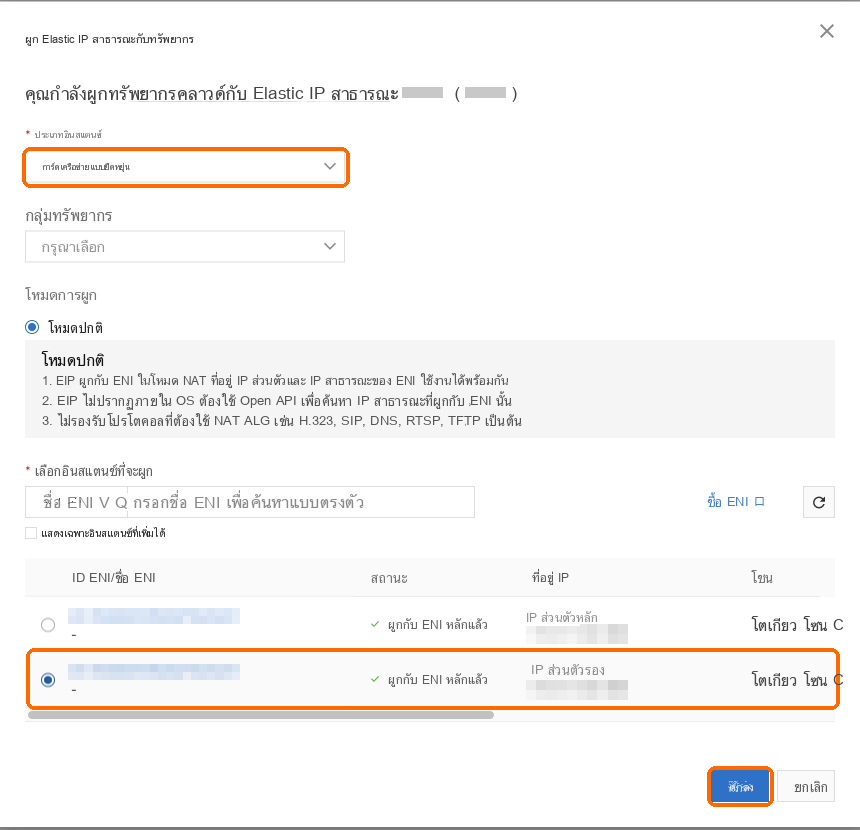The height and width of the screenshot is (830, 860).
Task: Select the โหมดปกติ radio button
Action: [x=32, y=328]
